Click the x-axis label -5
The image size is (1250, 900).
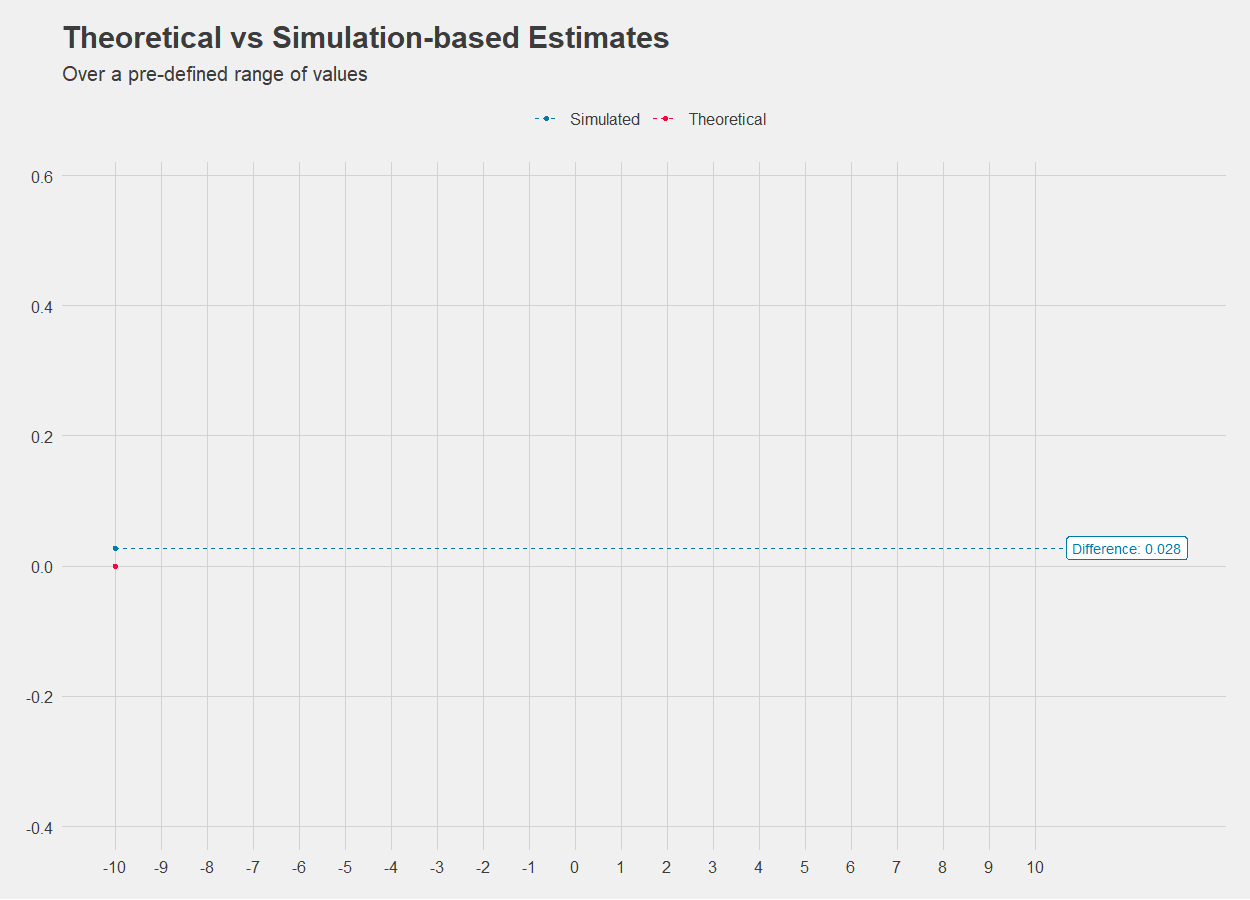pos(345,867)
